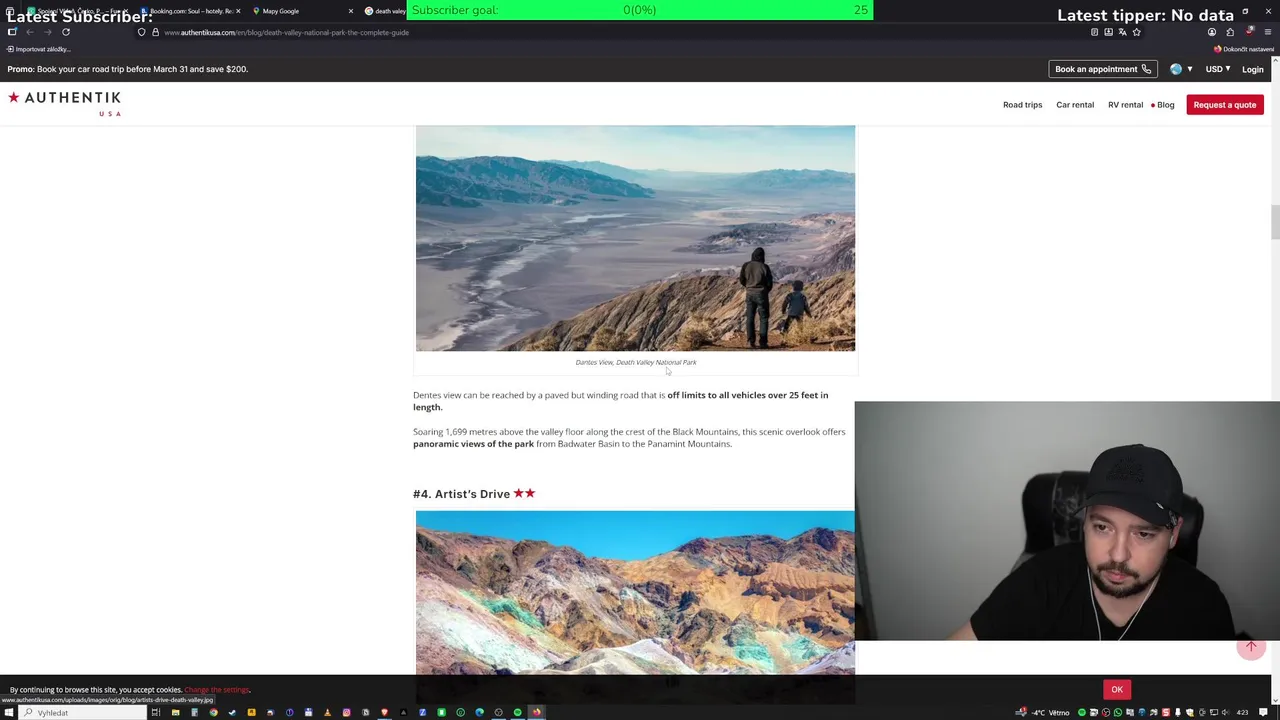
Task: Click the Dantes View image caption
Action: pos(636,362)
